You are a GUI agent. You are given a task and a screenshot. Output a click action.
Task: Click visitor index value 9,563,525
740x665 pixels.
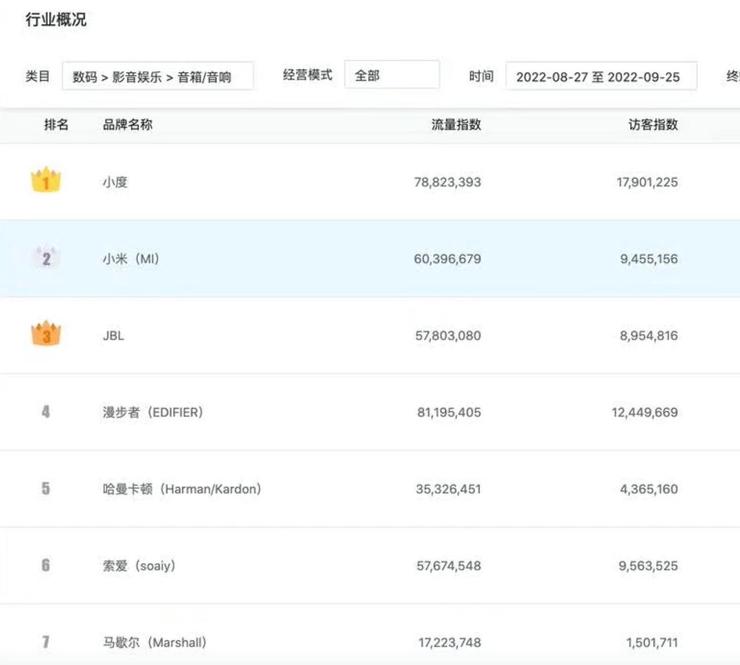[648, 566]
